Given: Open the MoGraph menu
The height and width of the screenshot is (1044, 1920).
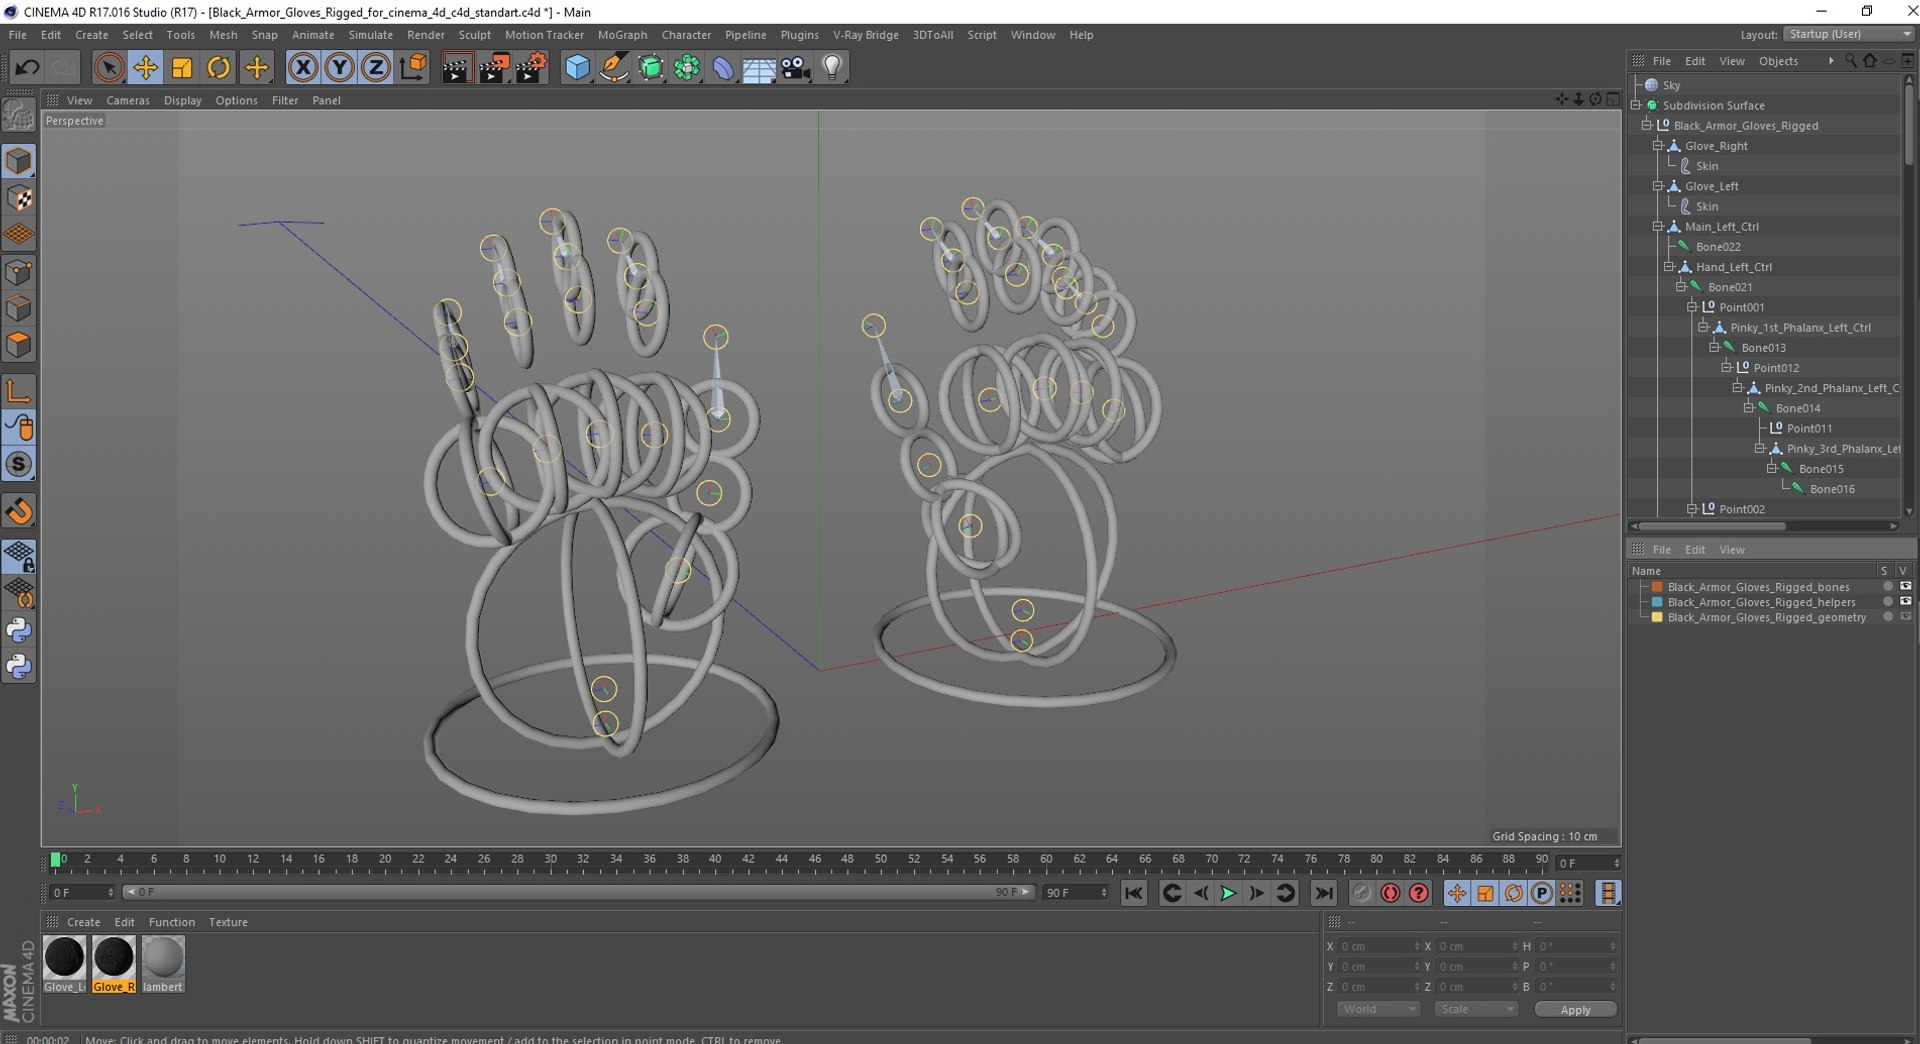Looking at the screenshot, I should (x=622, y=35).
